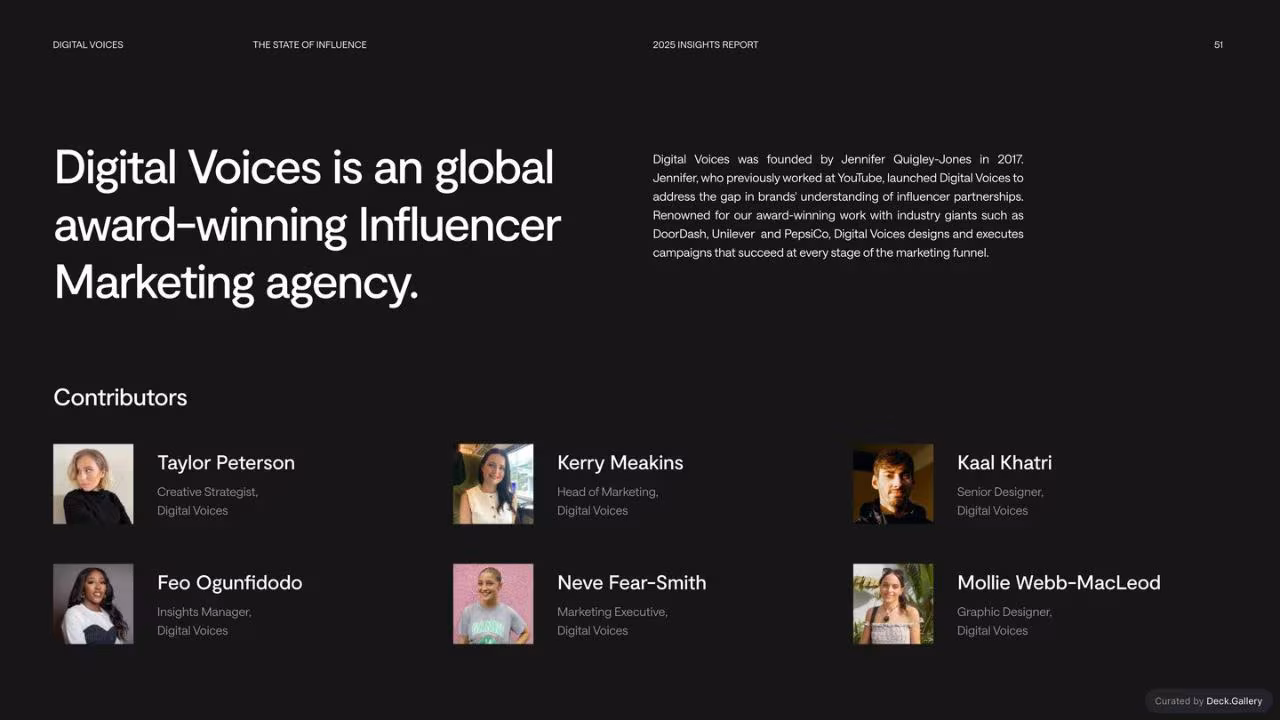1280x720 pixels.
Task: Select the name Neve Fear-Smith
Action: click(631, 583)
